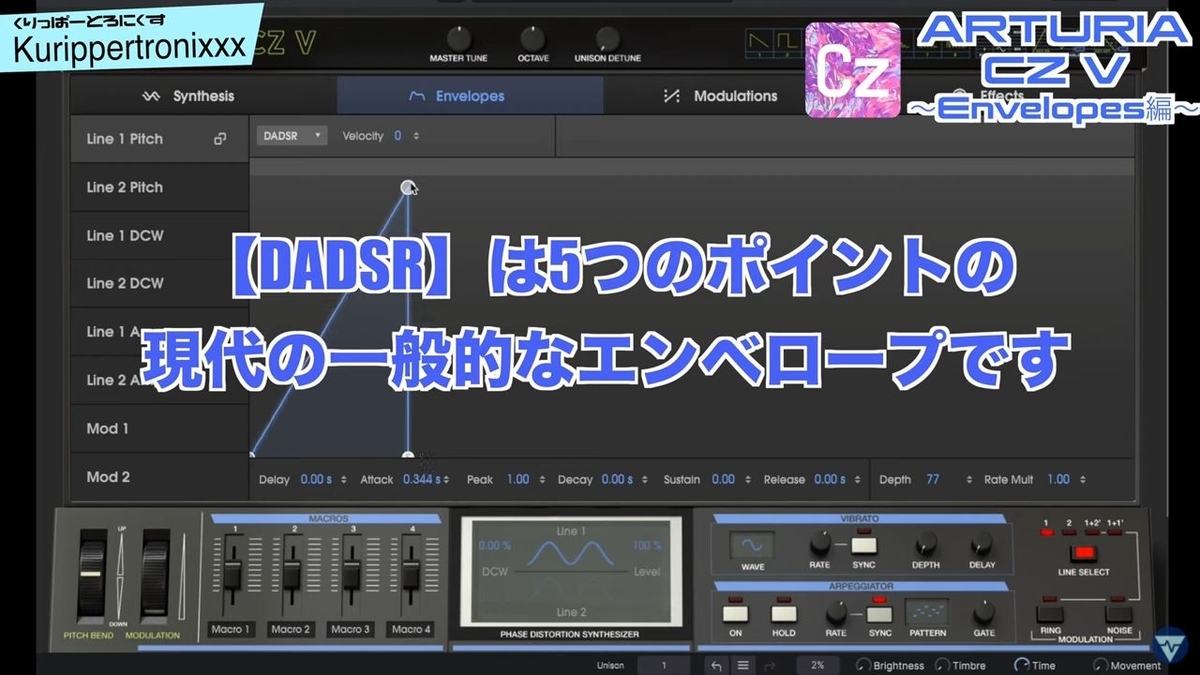Click the Timbre macro knob

[942, 665]
